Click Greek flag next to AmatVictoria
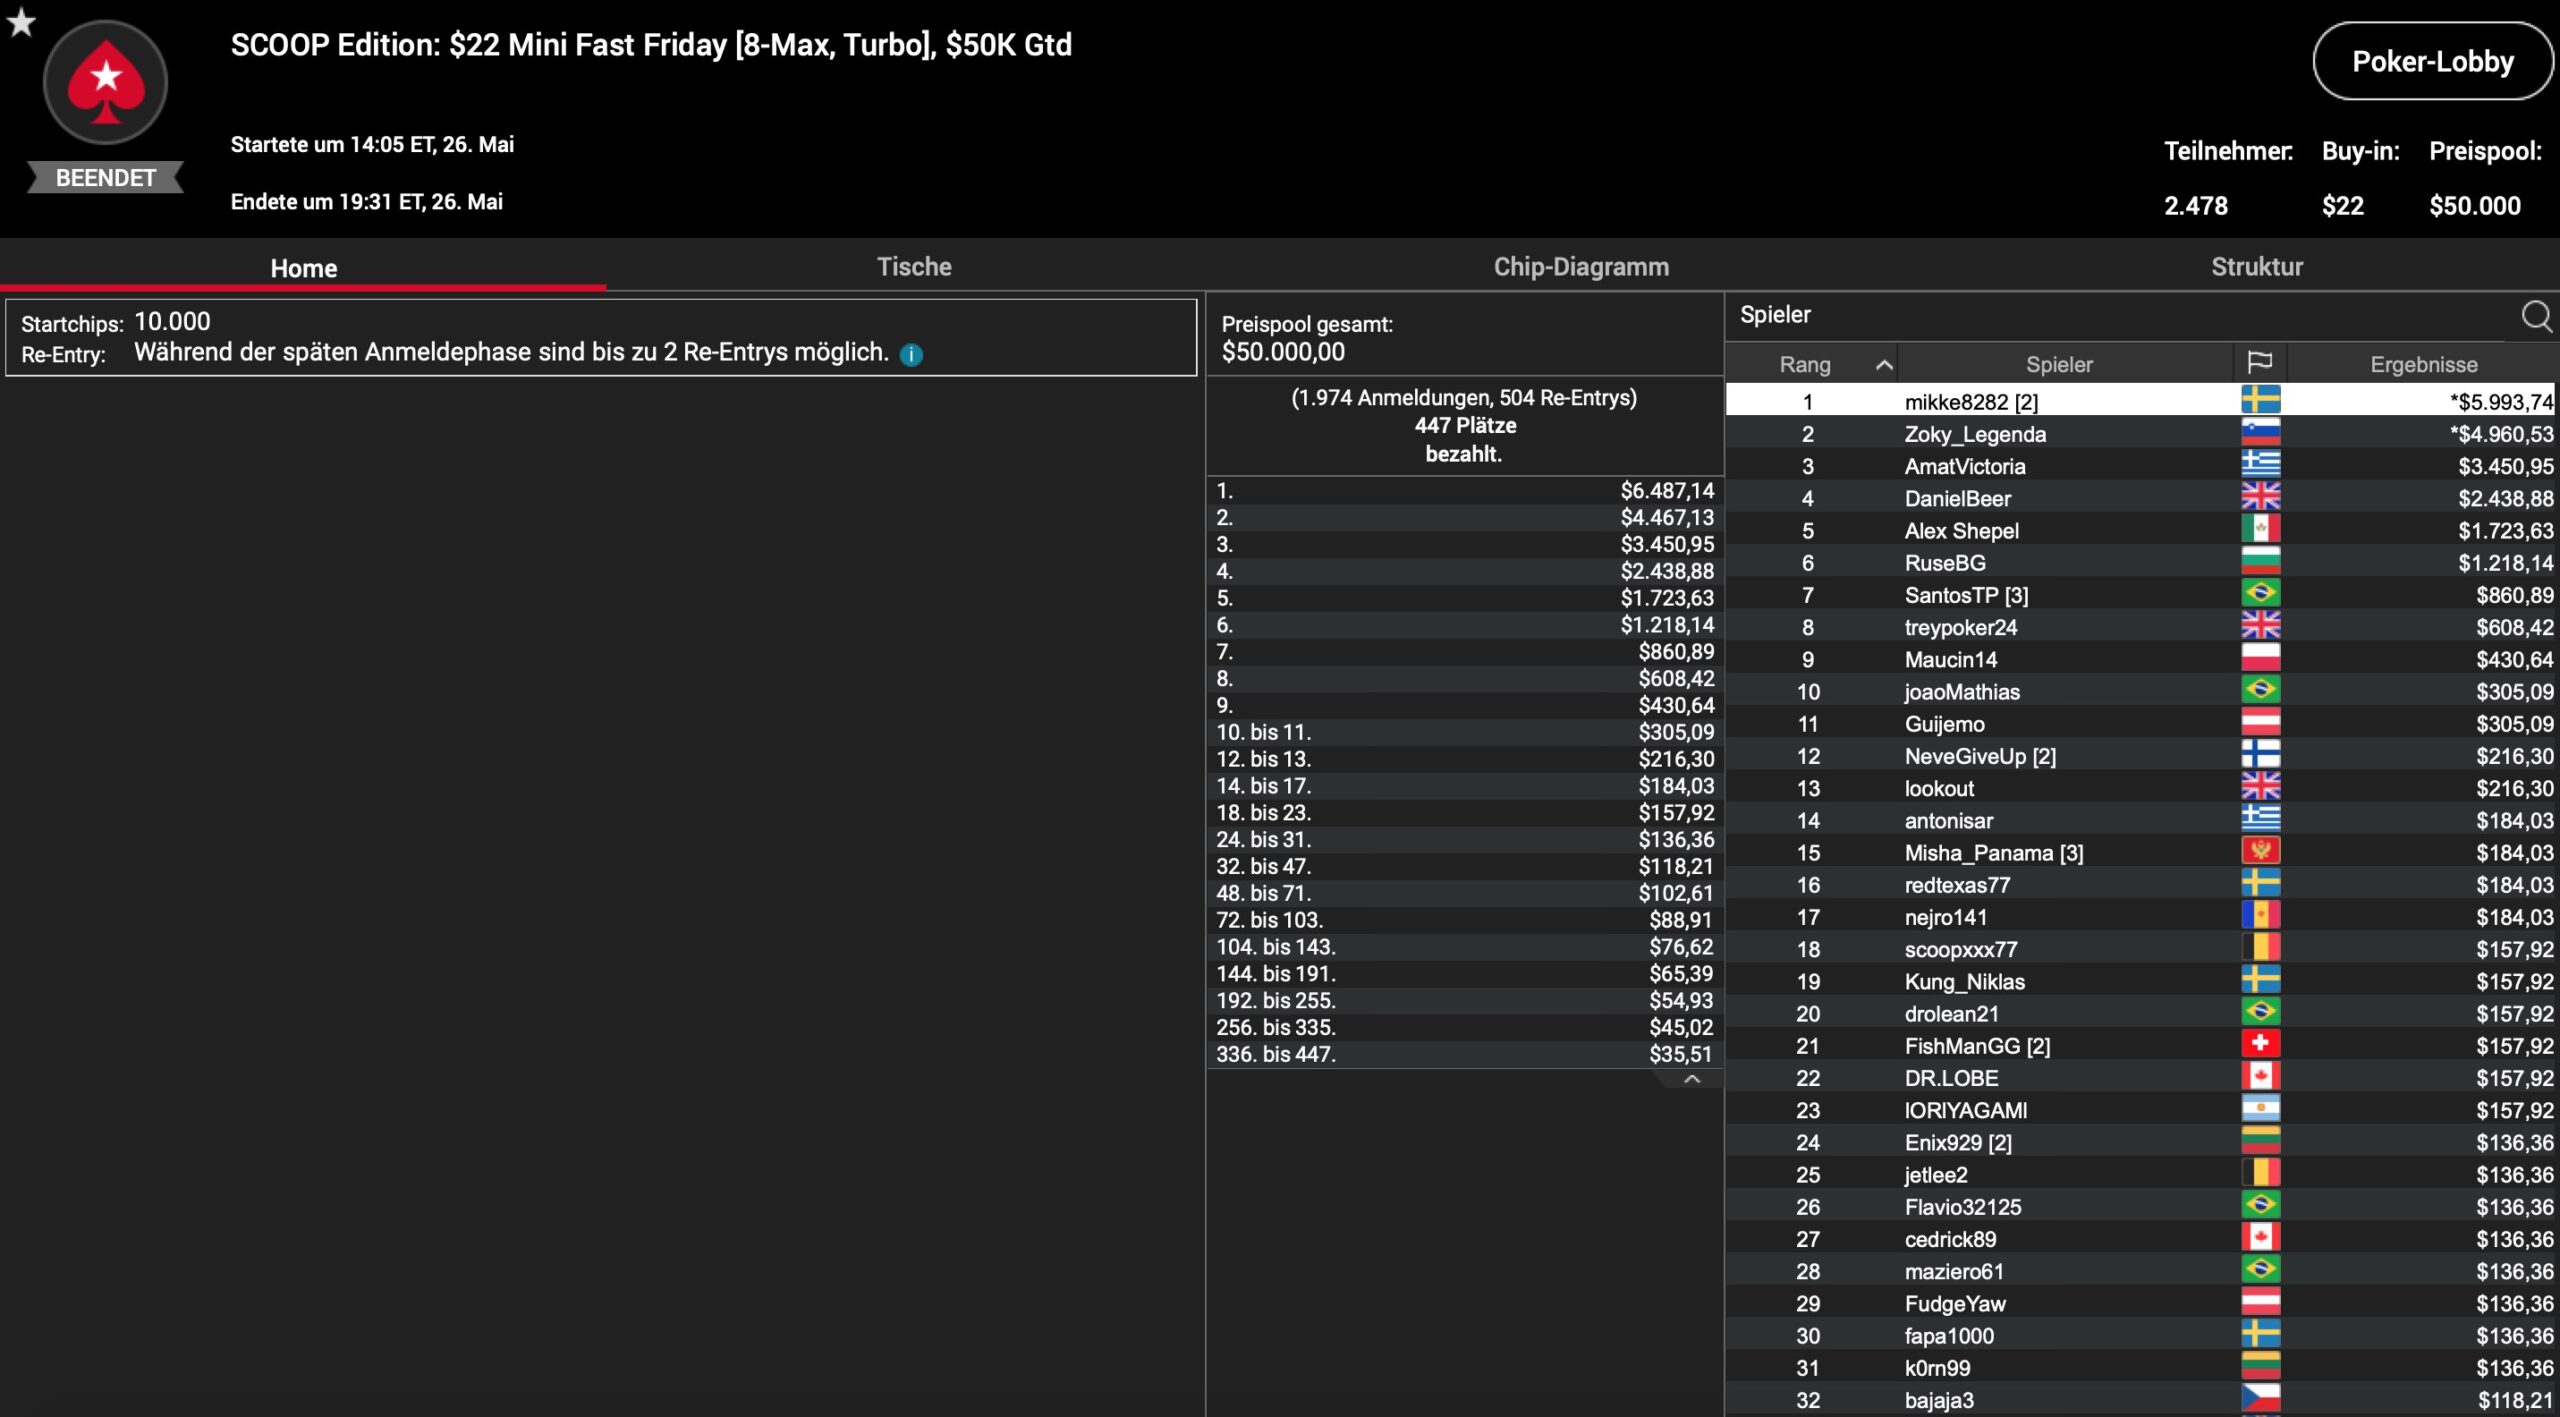2560x1417 pixels. point(2259,466)
